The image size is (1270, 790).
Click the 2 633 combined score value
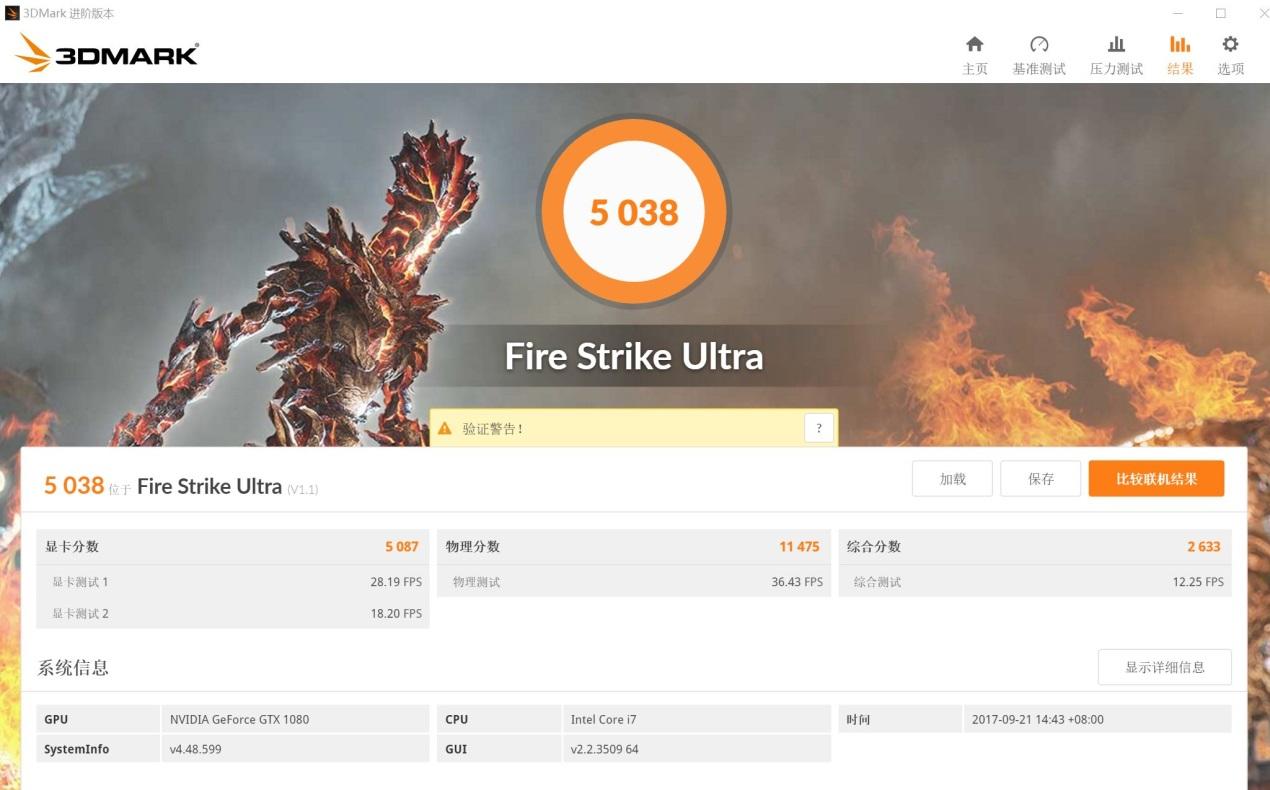click(1204, 547)
